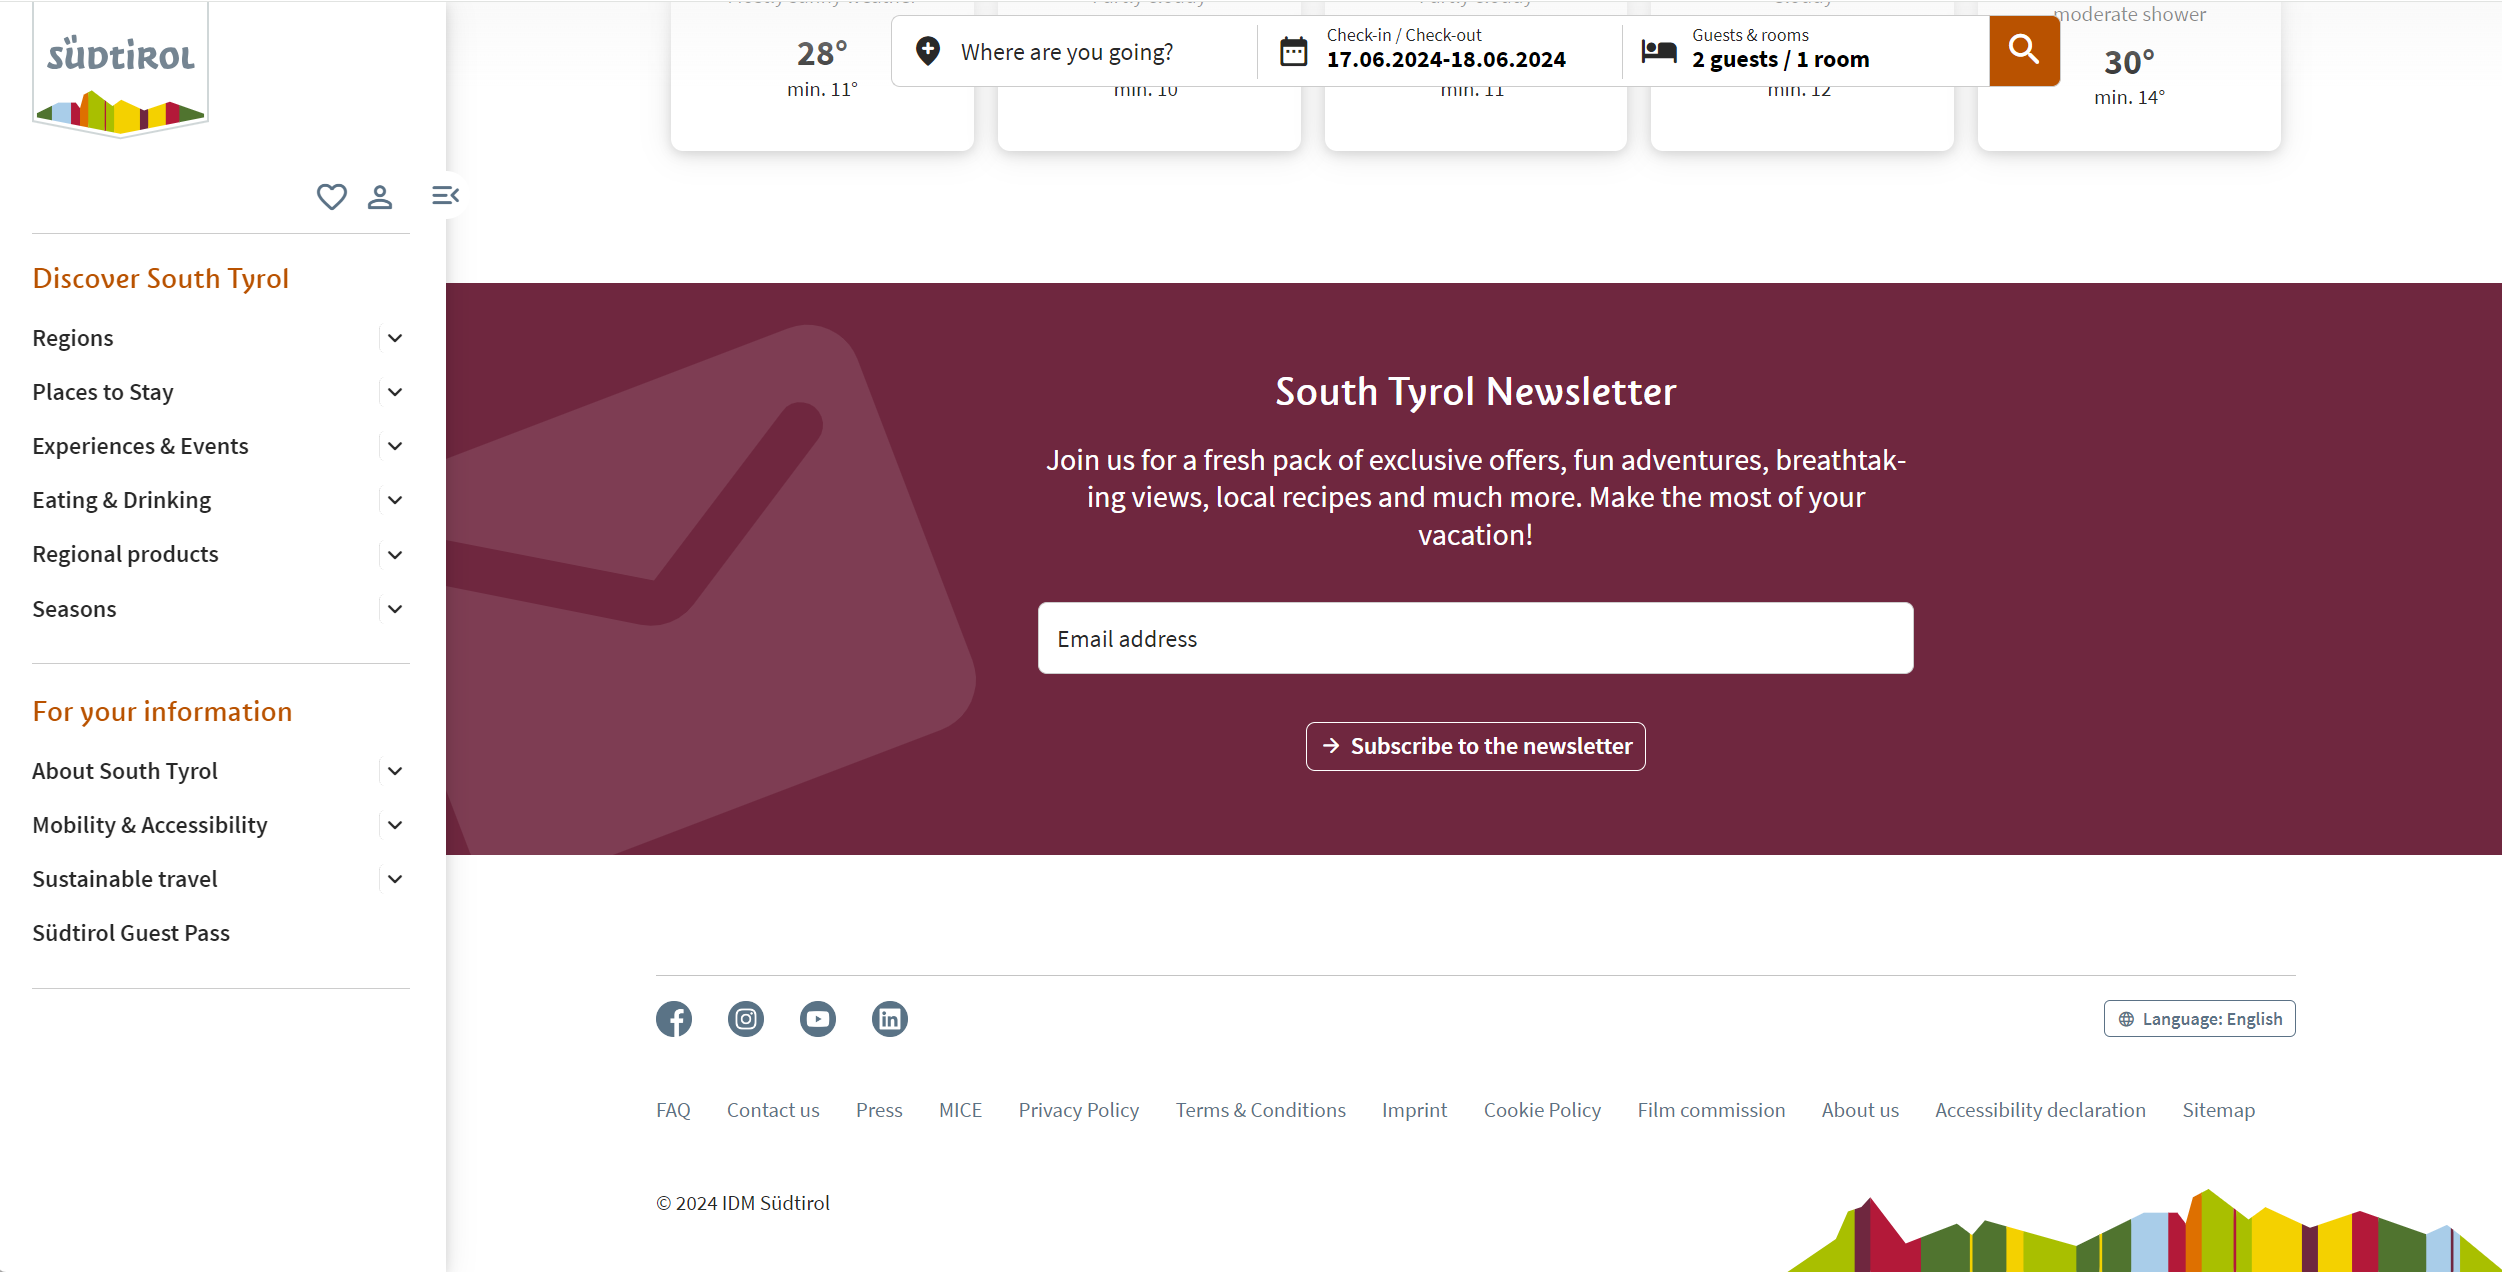Click the Facebook social media icon
The image size is (2502, 1272).
click(673, 1019)
